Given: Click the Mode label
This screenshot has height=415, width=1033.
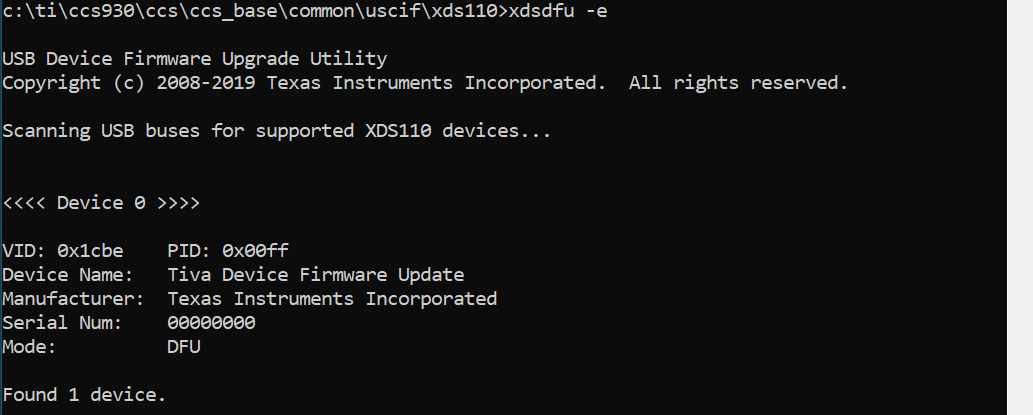Looking at the screenshot, I should (29, 346).
